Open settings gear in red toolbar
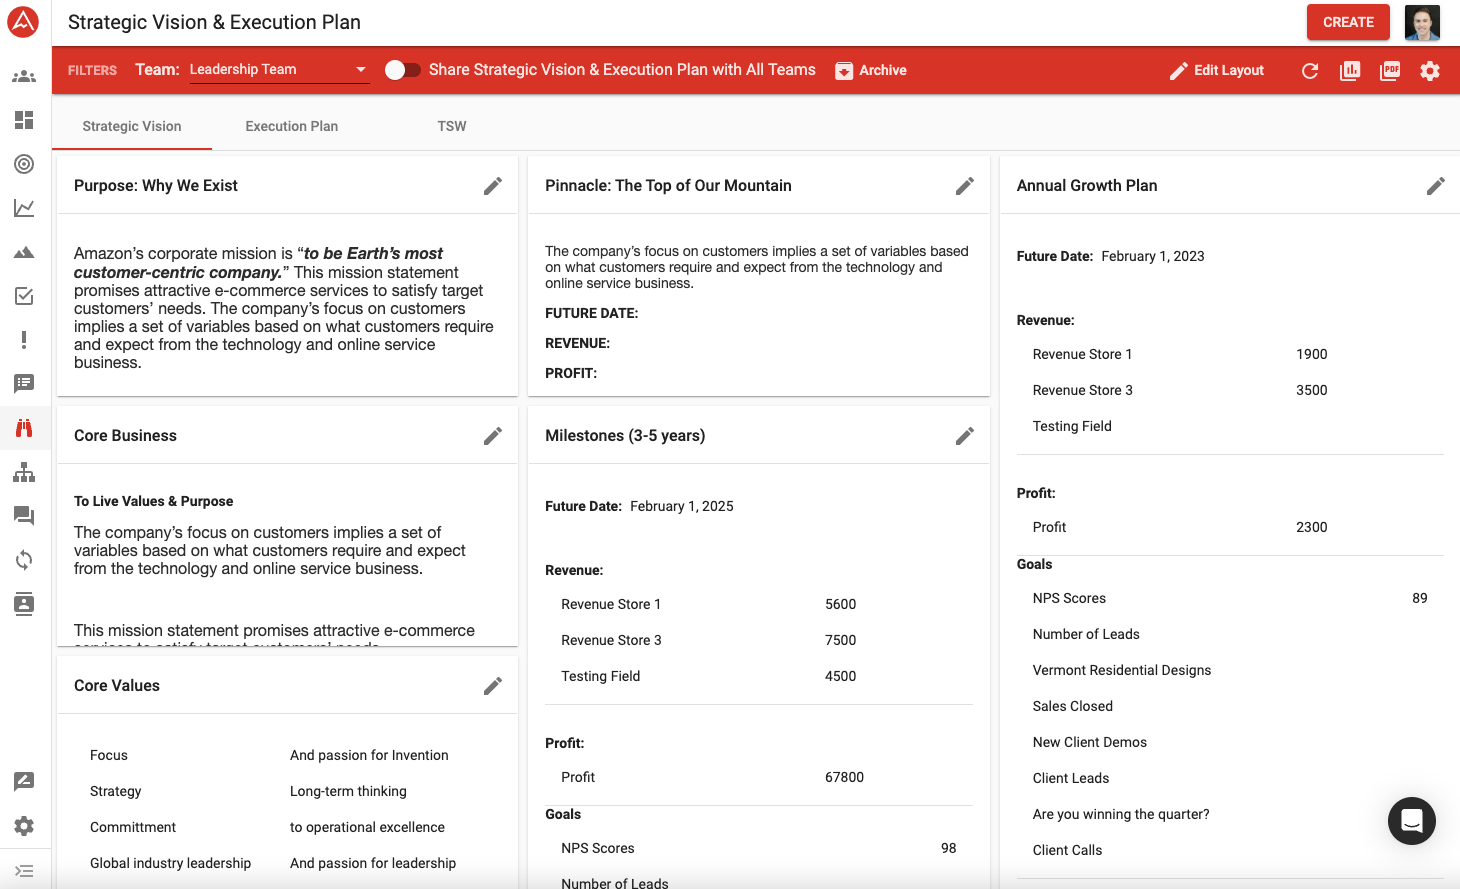The height and width of the screenshot is (889, 1460). (1430, 71)
